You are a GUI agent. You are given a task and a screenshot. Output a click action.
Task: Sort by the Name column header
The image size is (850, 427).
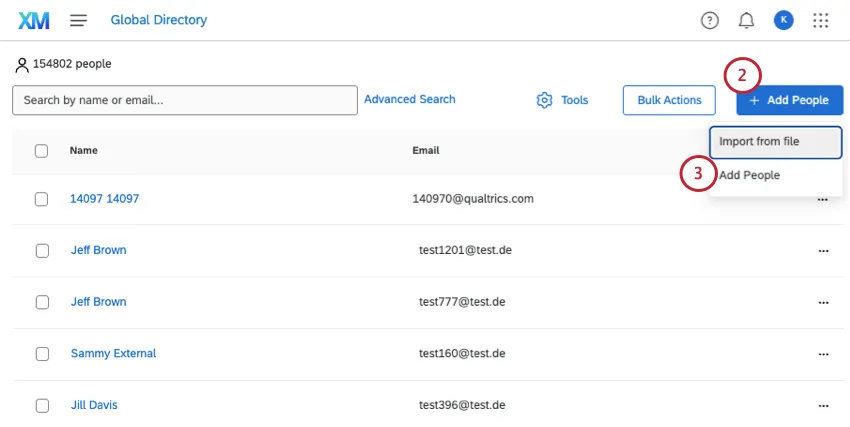(84, 151)
